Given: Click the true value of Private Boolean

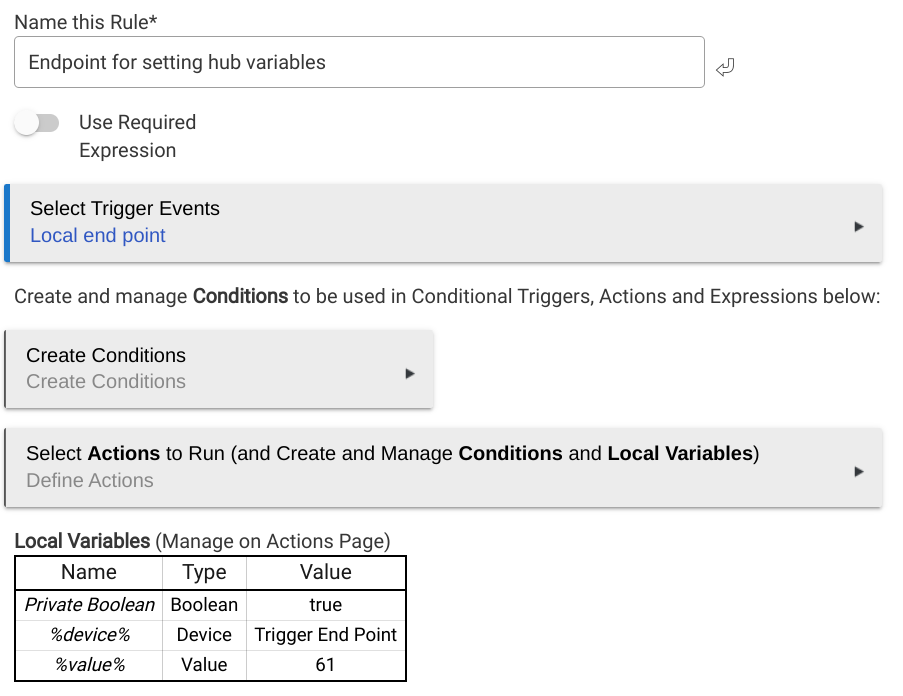Looking at the screenshot, I should (x=326, y=605).
